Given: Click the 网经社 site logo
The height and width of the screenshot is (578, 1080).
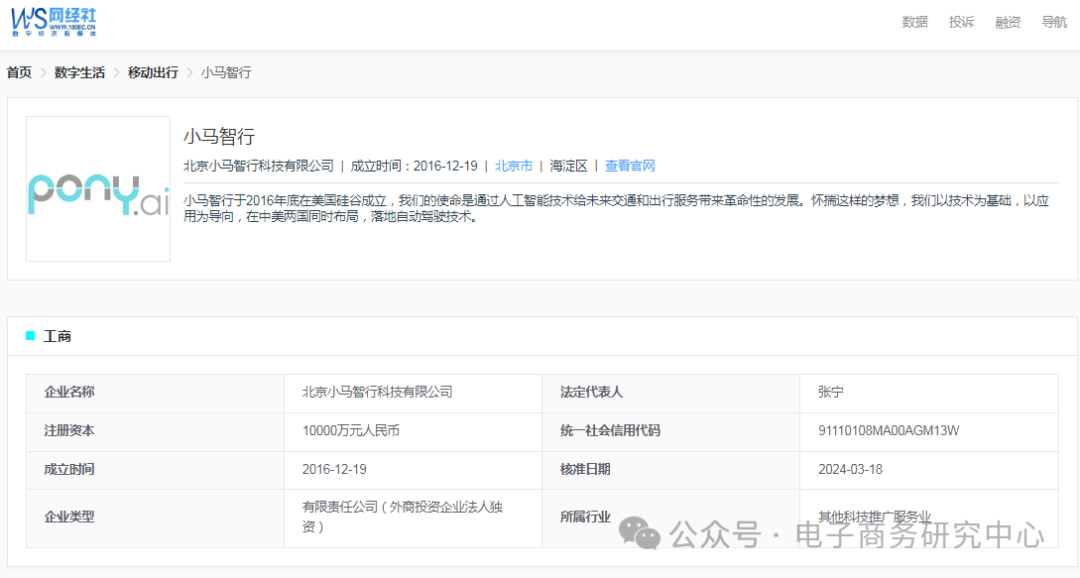Looking at the screenshot, I should pyautogui.click(x=54, y=22).
